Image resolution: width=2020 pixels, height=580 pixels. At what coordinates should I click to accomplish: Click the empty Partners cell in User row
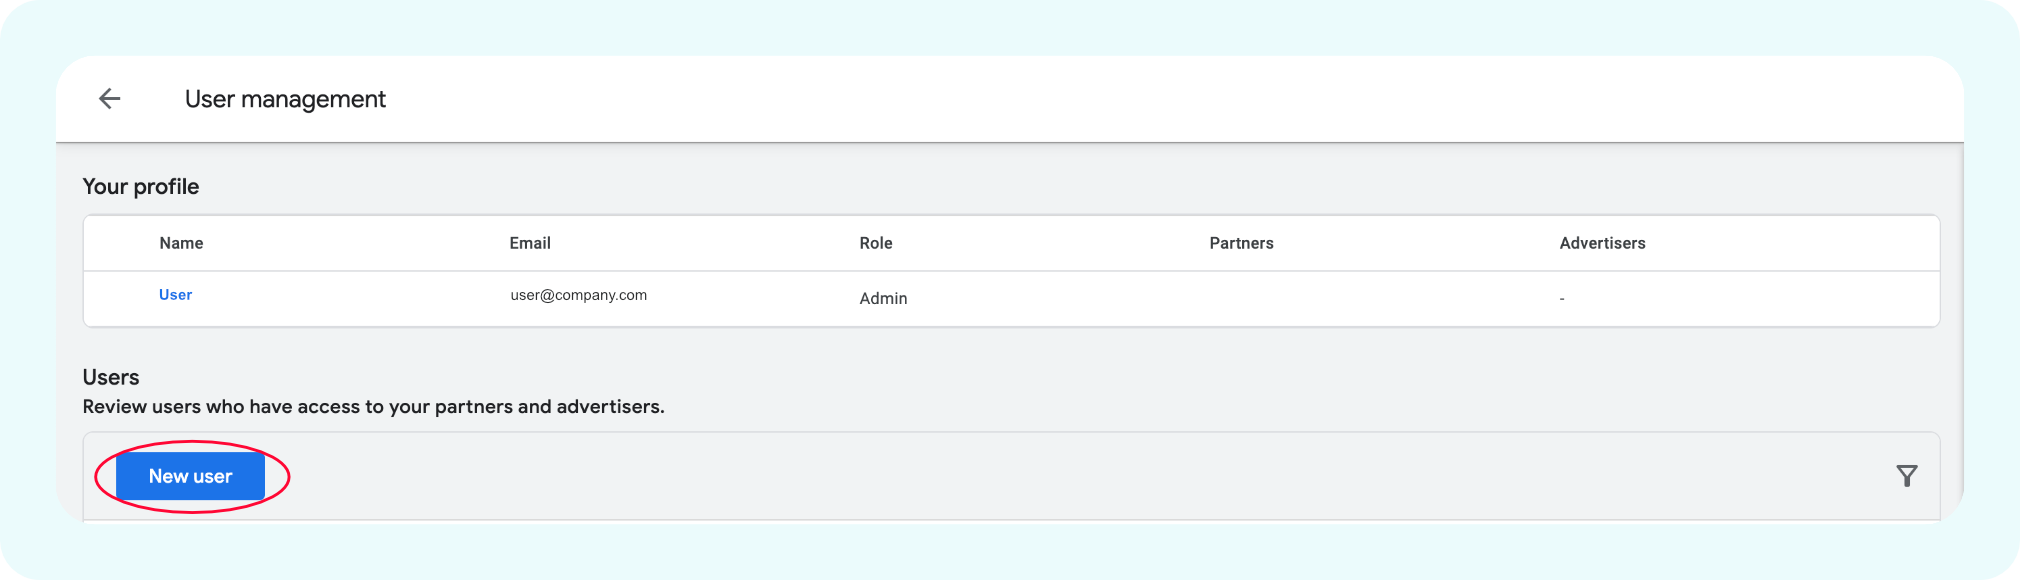coord(1300,298)
